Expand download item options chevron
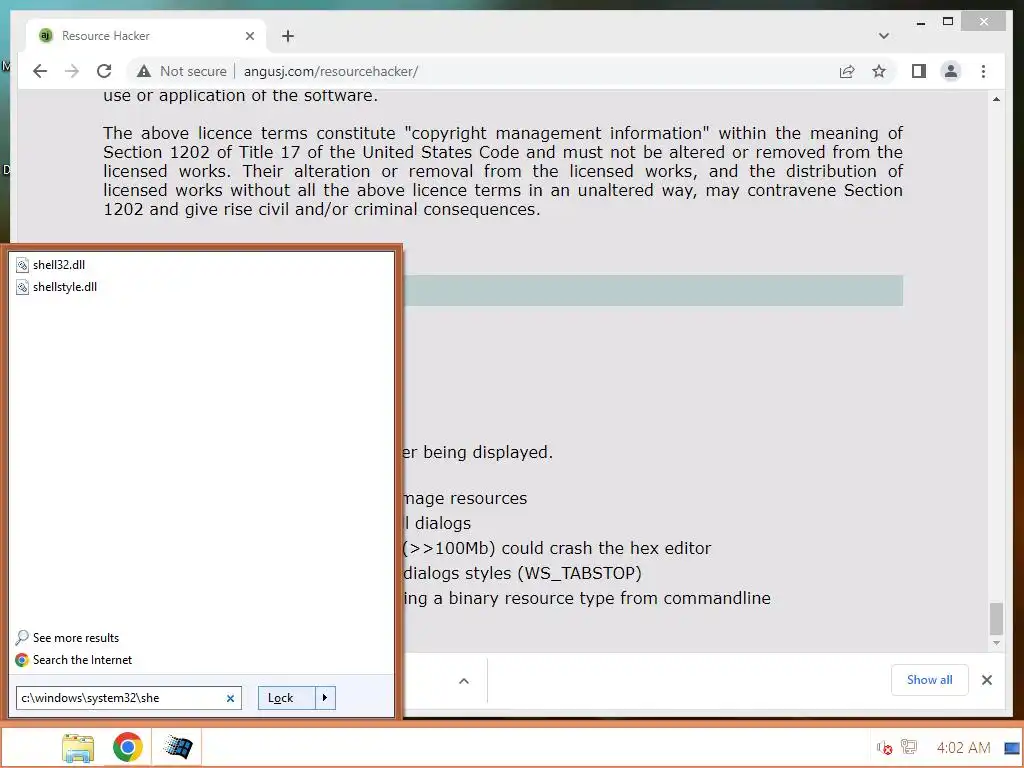Image resolution: width=1024 pixels, height=768 pixels. coord(464,680)
